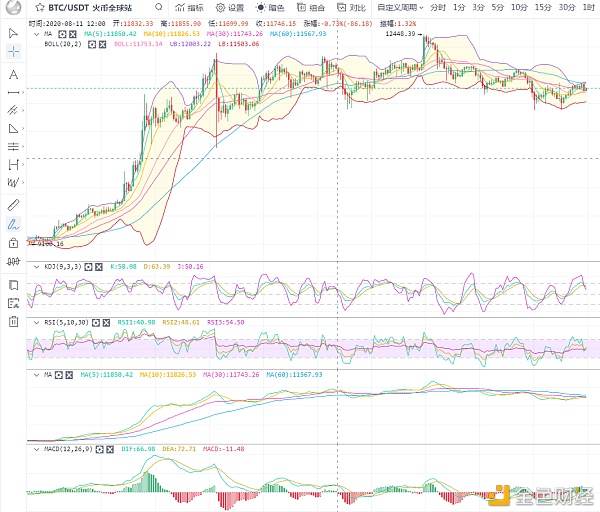600x512 pixels.
Task: Switch to the 分时 timeframe
Action: pos(438,7)
